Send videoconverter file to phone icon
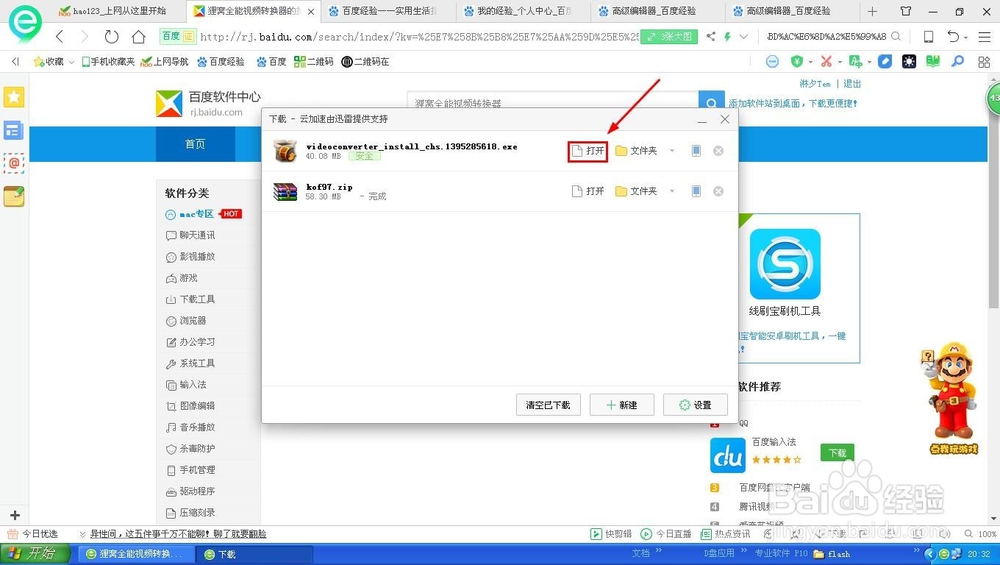This screenshot has height=565, width=1000. pyautogui.click(x=696, y=151)
